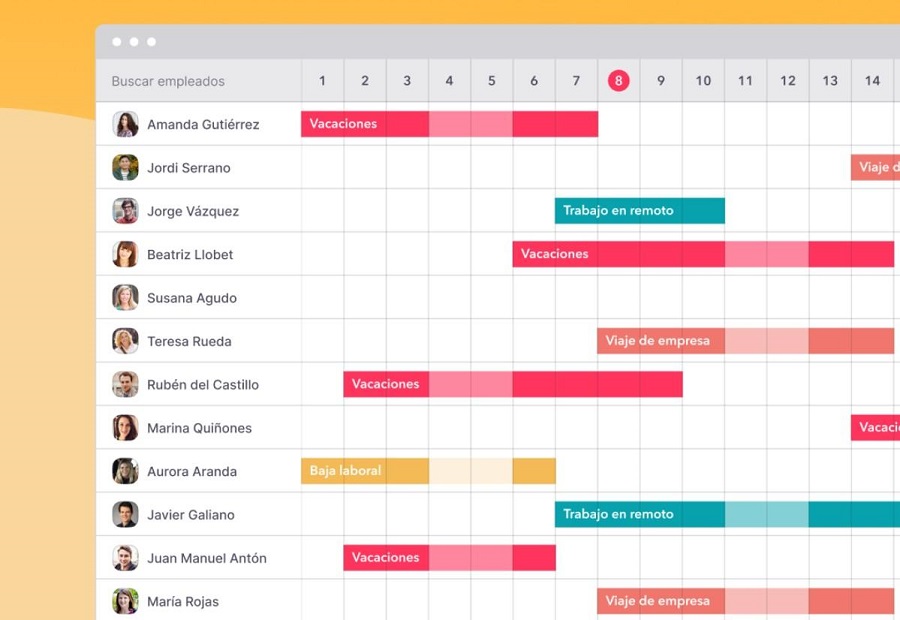Viewport: 900px width, 620px height.
Task: Select highlighted day 8 in header
Action: click(x=619, y=81)
